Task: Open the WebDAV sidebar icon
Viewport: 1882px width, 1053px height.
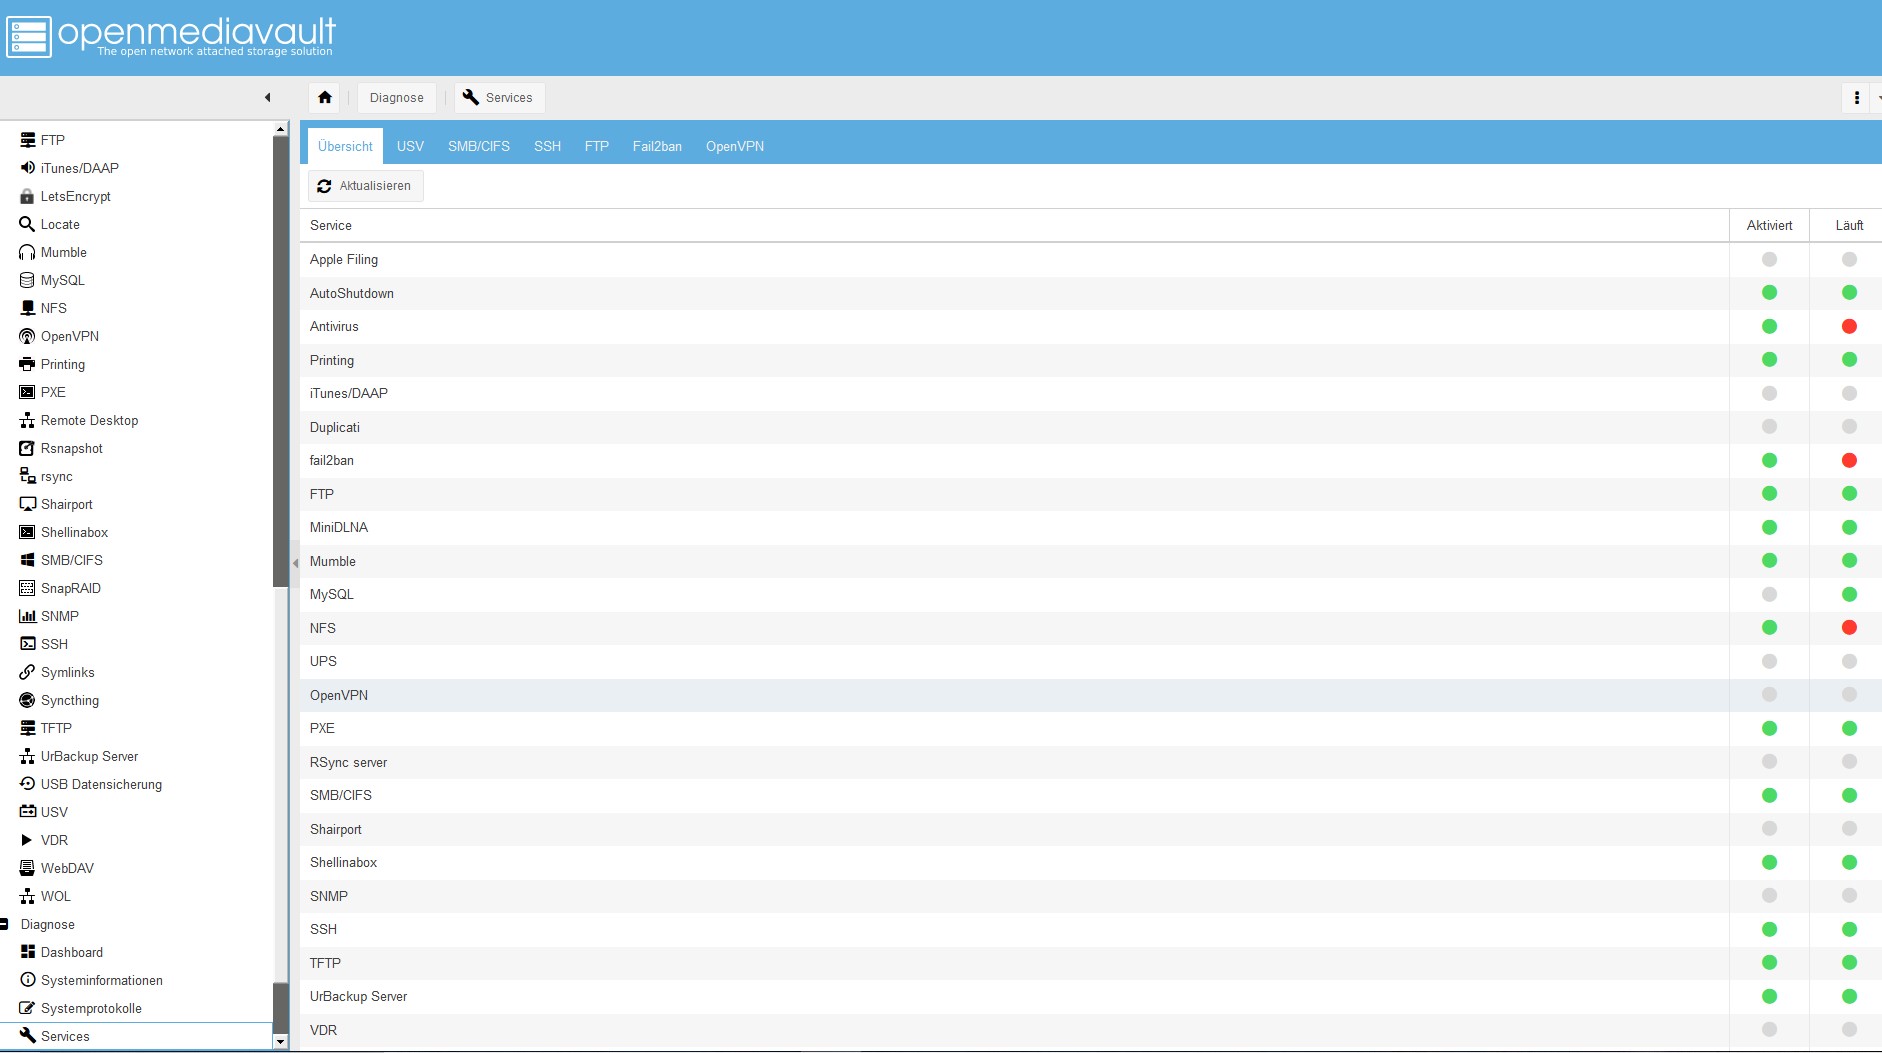Action: click(28, 868)
